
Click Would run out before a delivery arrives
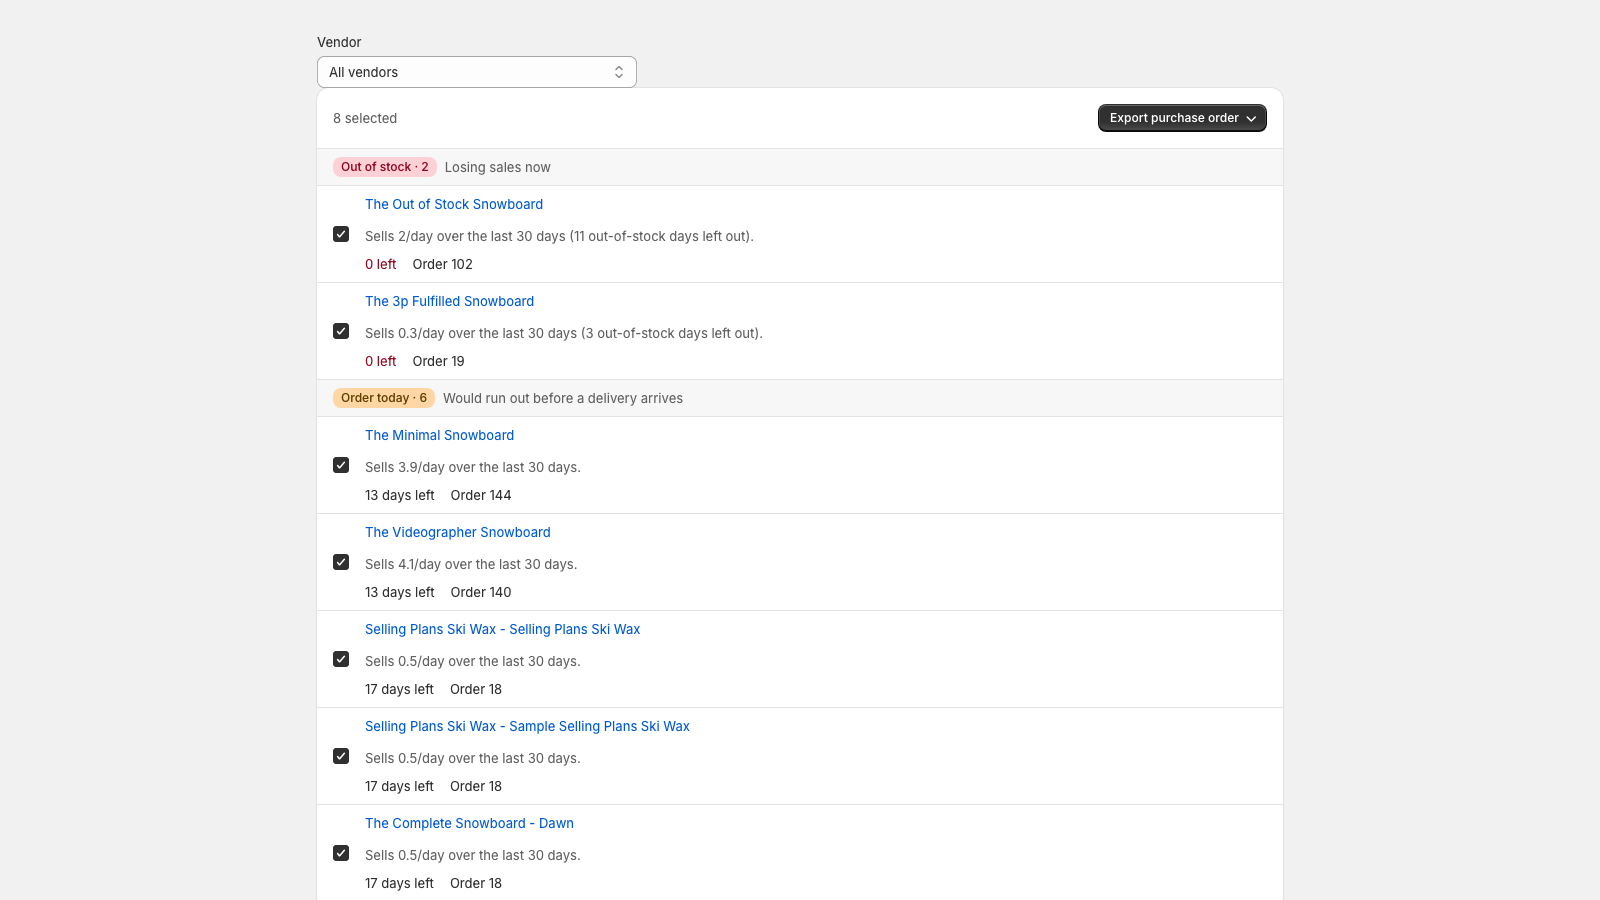563,398
